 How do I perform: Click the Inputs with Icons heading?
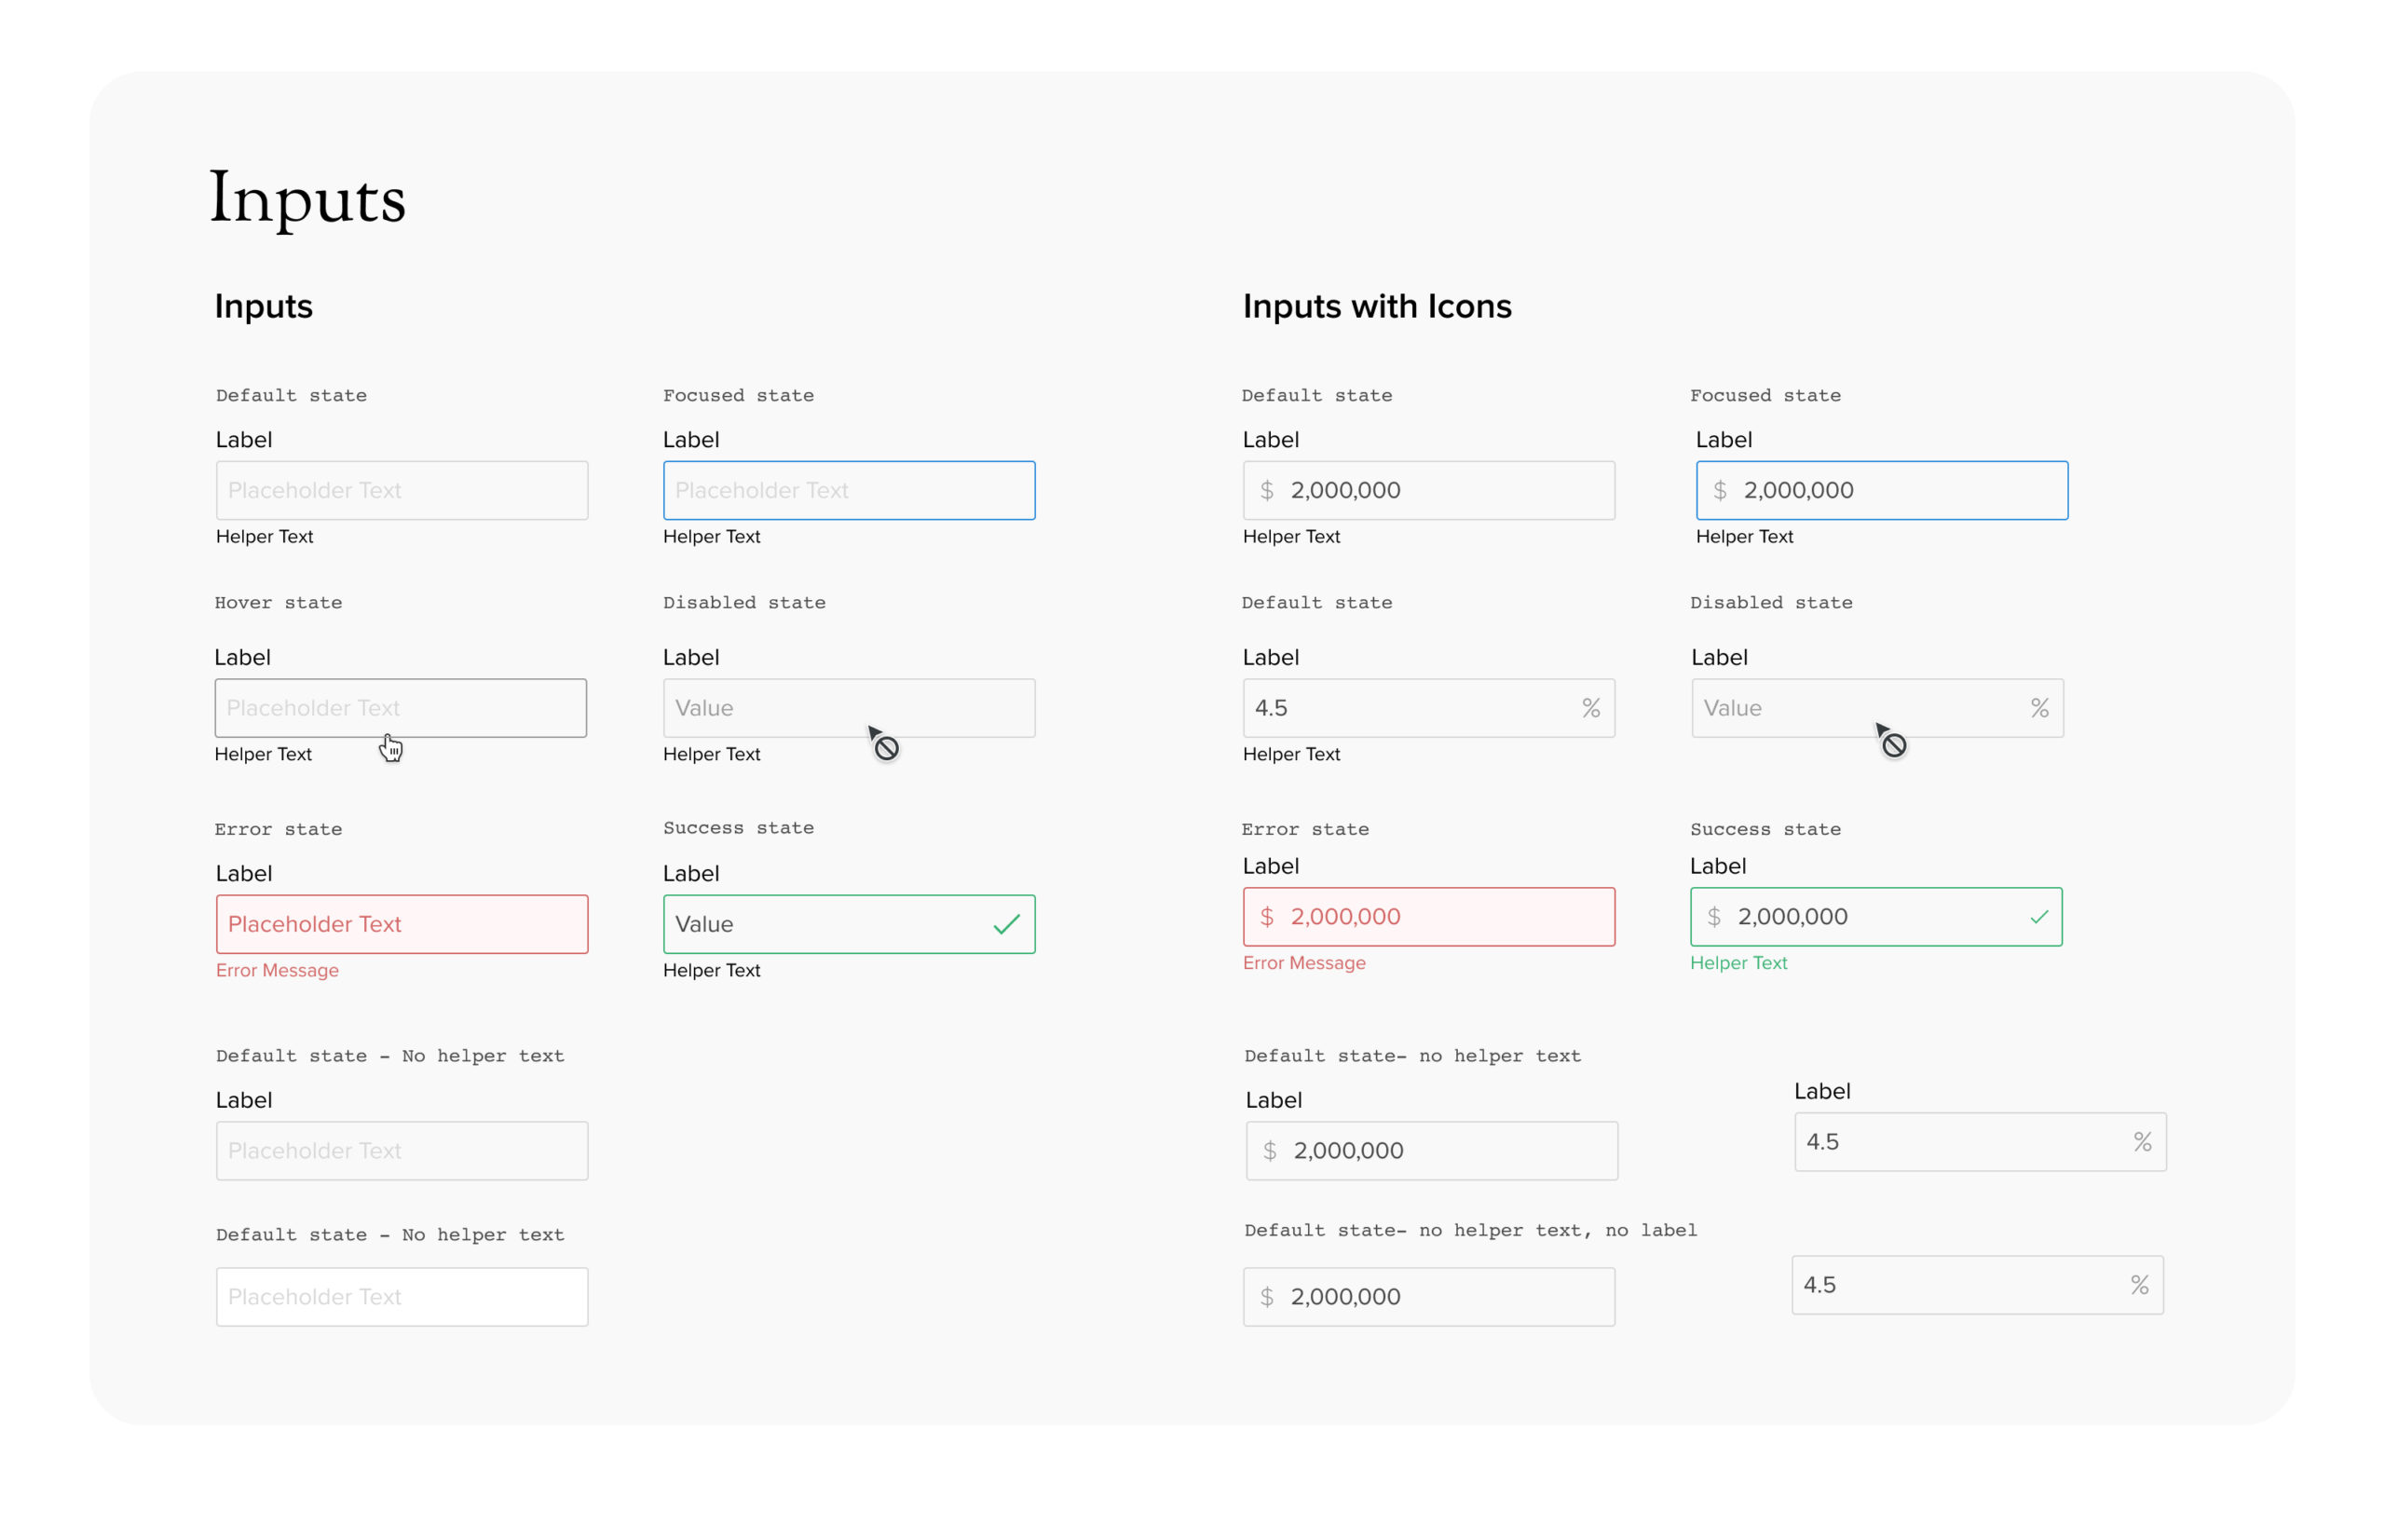(x=1376, y=306)
